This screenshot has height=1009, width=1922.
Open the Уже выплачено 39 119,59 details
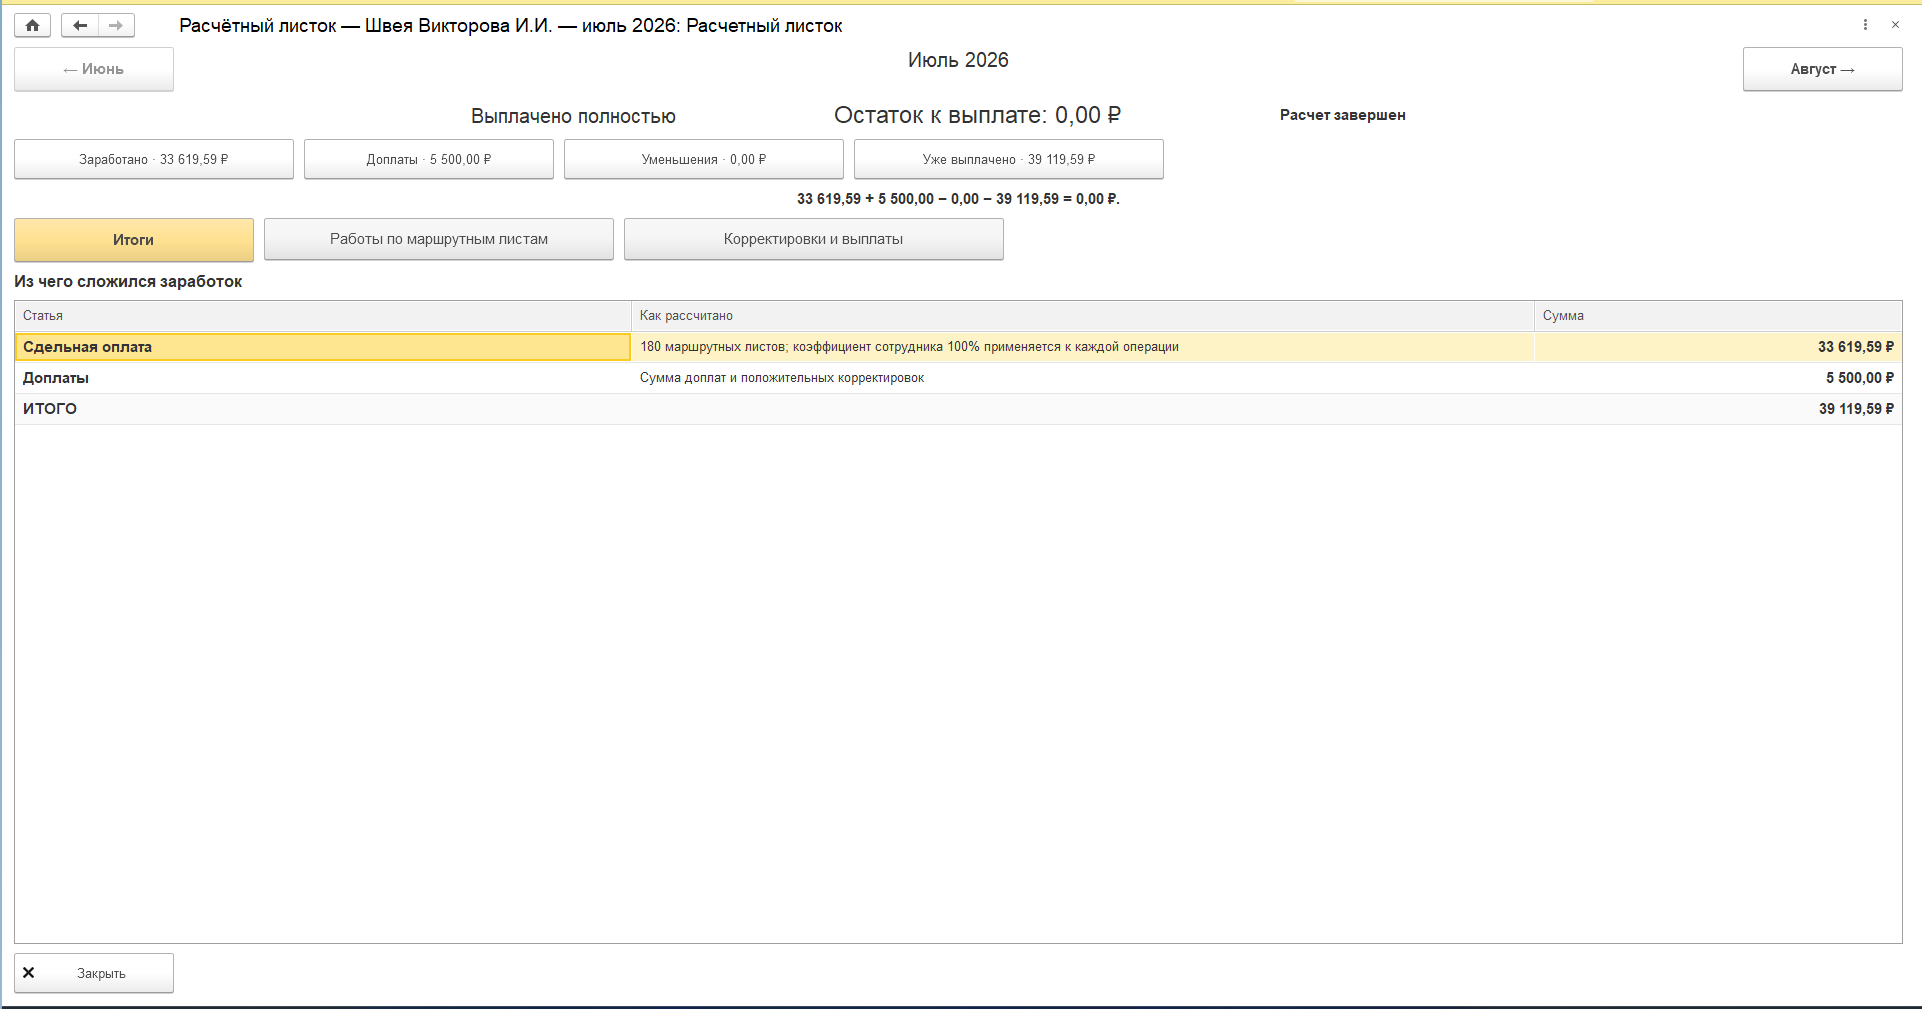coord(1009,159)
